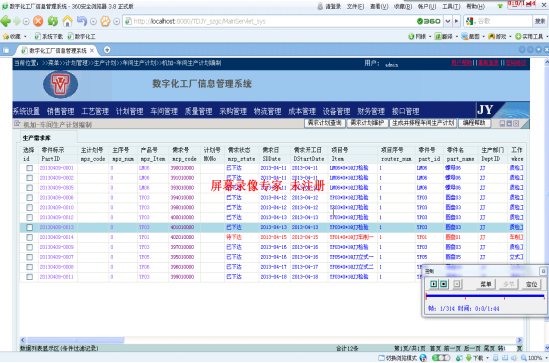
Task: Open the 游戏 games tool
Action: 497,36
